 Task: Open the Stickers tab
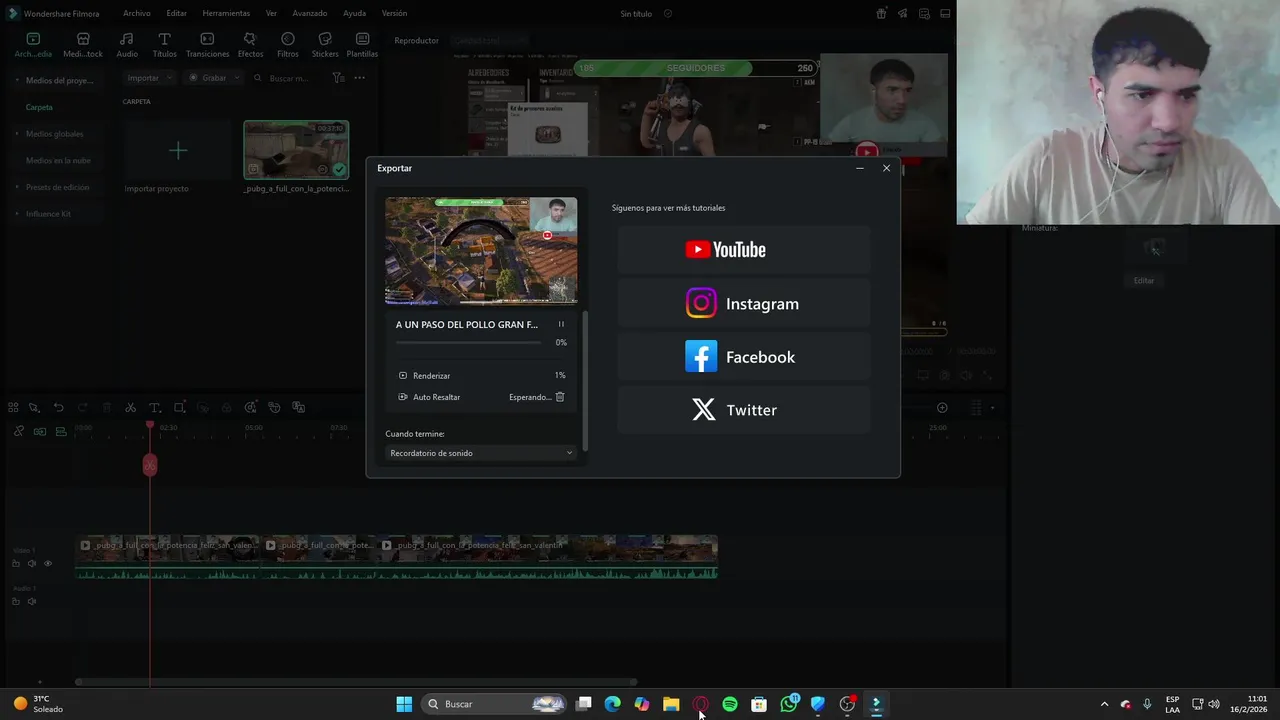click(x=325, y=45)
